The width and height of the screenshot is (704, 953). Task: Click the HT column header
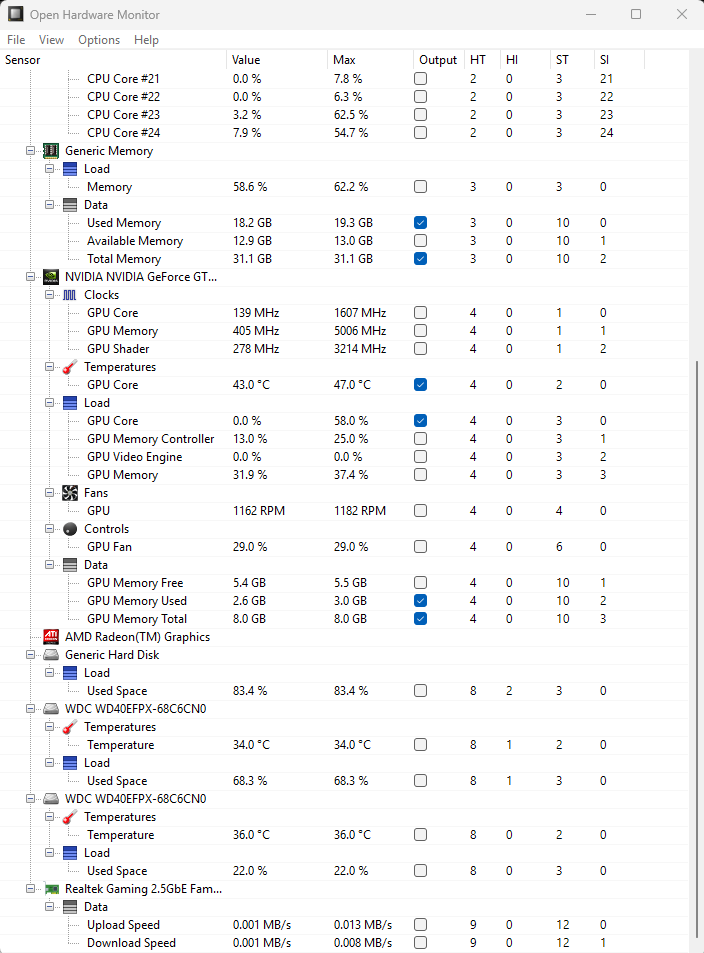(481, 60)
